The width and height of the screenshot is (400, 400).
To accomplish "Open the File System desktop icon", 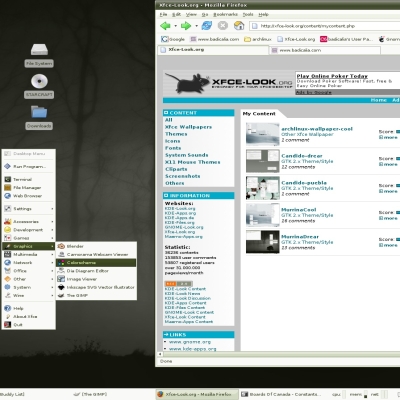I will coord(39,55).
